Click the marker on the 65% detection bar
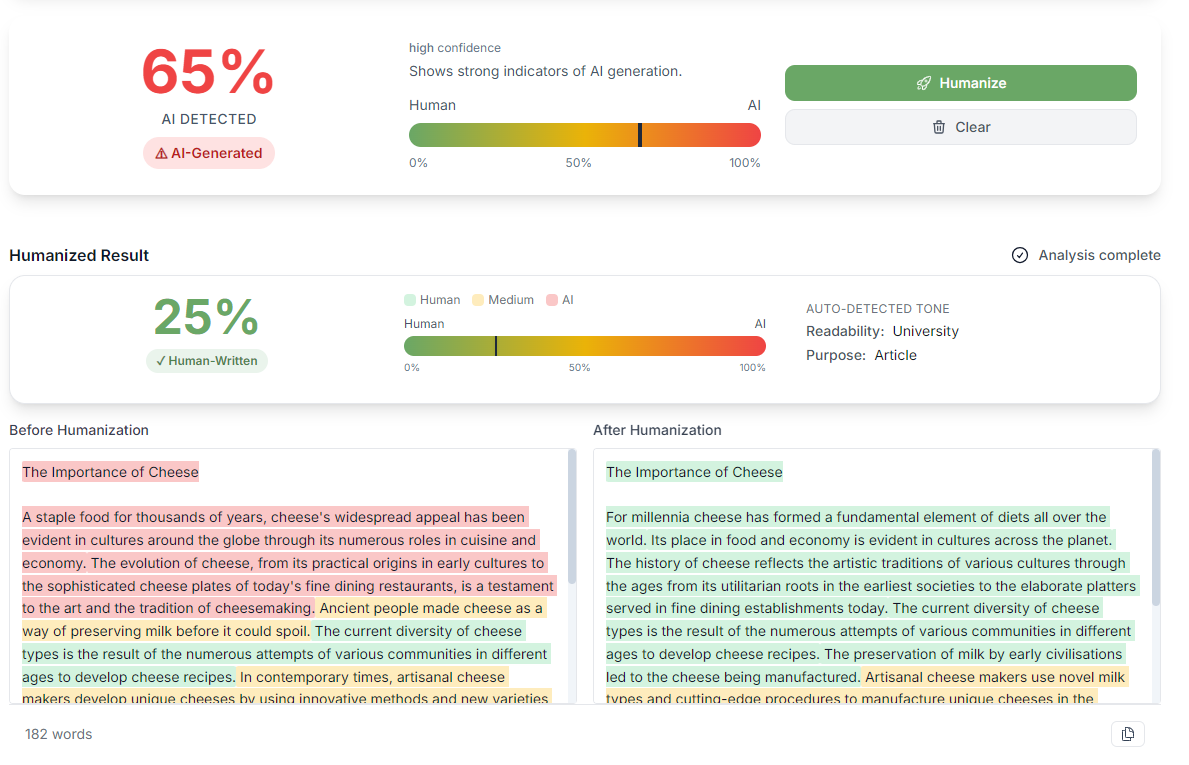The width and height of the screenshot is (1189, 765). click(x=640, y=135)
